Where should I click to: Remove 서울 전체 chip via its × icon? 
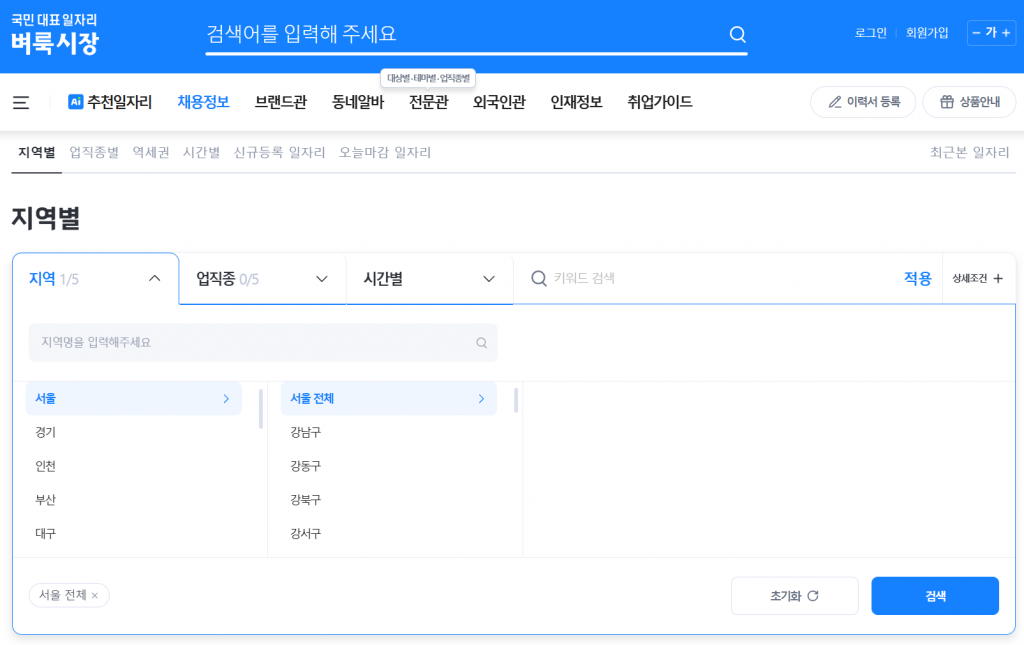(x=97, y=595)
